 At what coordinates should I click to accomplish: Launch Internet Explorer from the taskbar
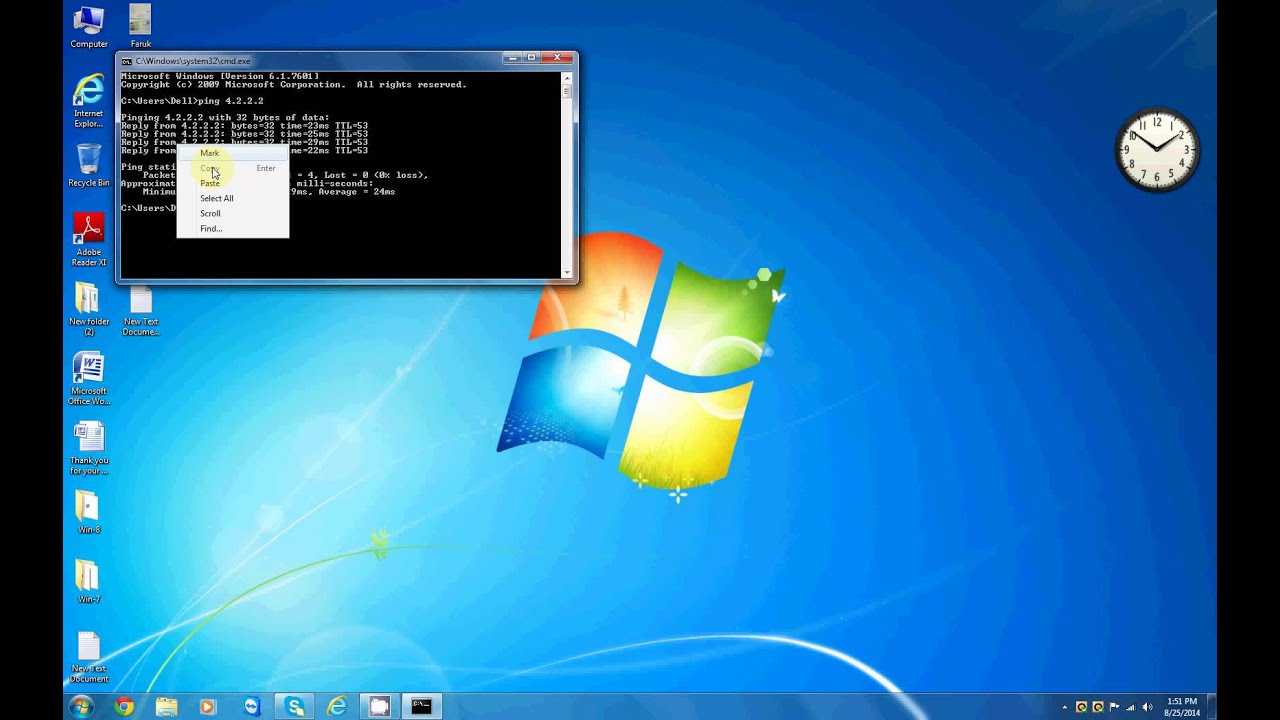(337, 707)
